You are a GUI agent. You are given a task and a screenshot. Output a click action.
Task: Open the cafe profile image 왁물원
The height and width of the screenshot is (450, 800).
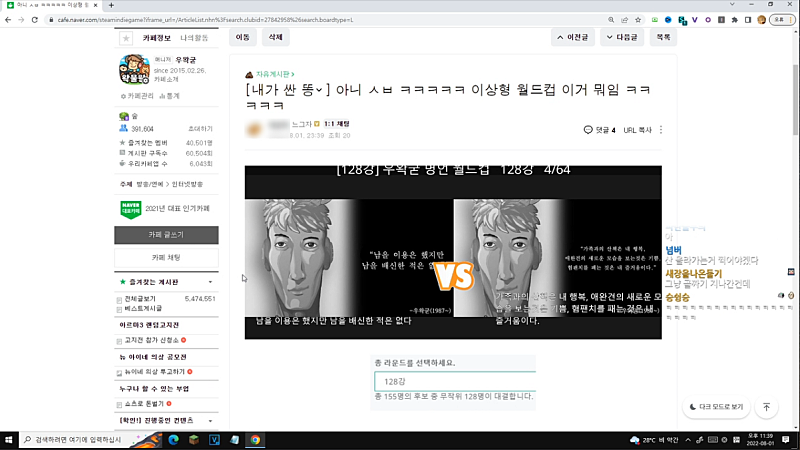click(134, 69)
